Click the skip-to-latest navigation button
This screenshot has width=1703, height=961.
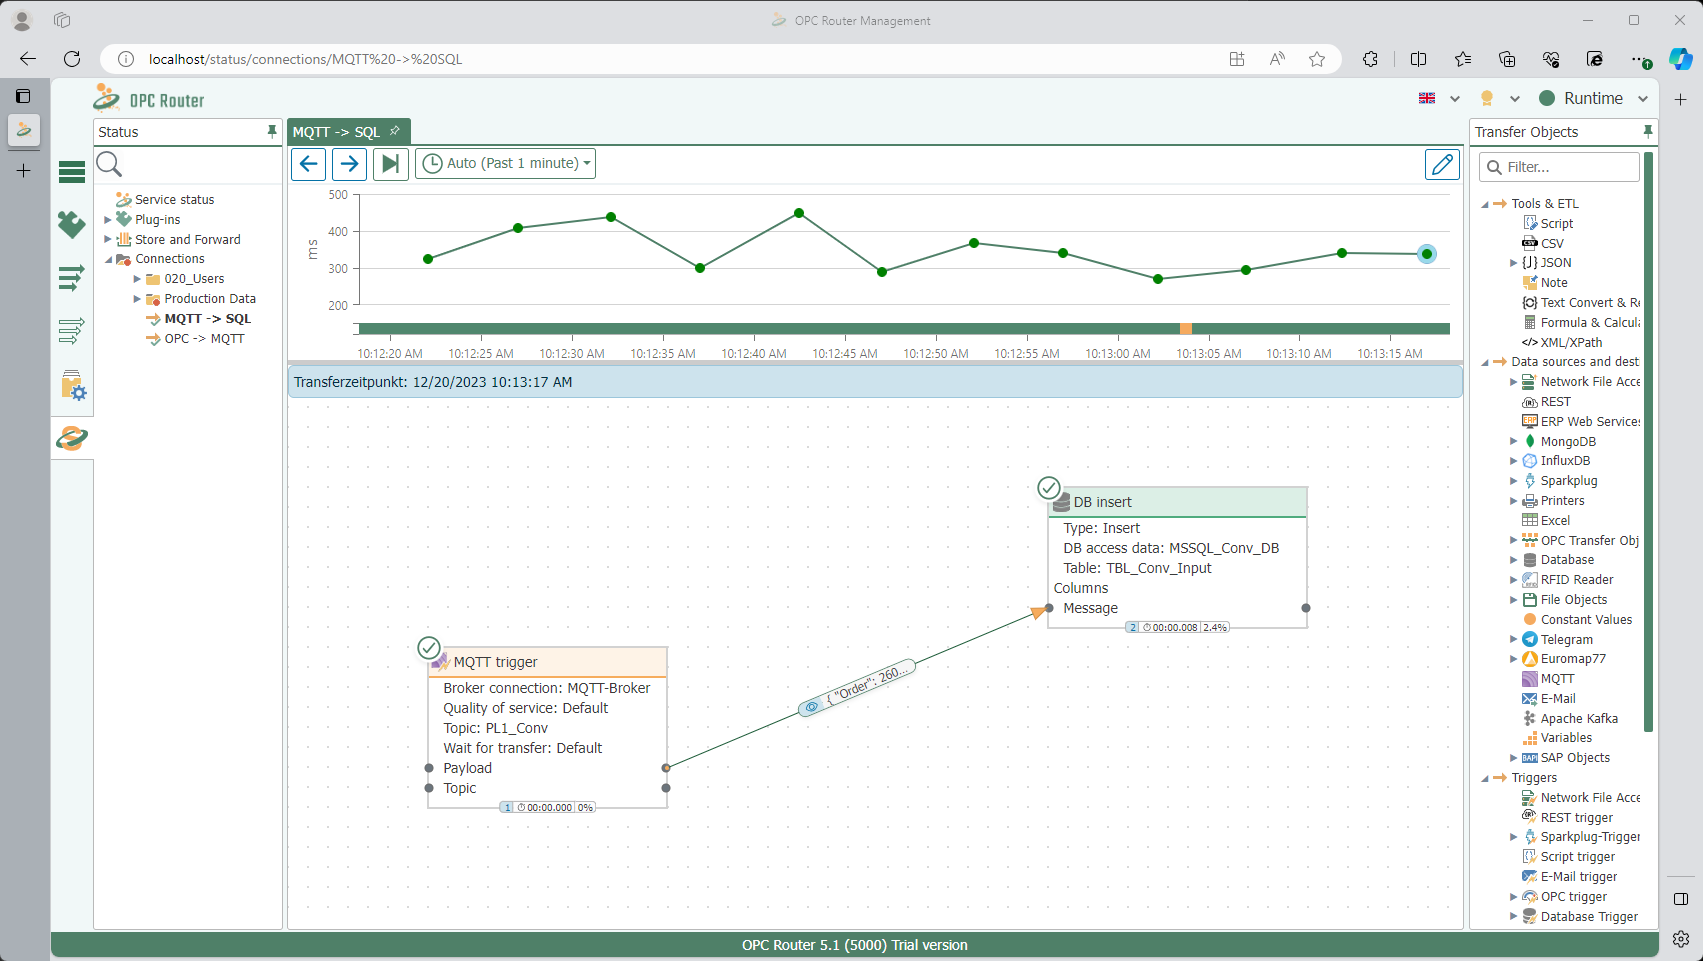pos(390,163)
